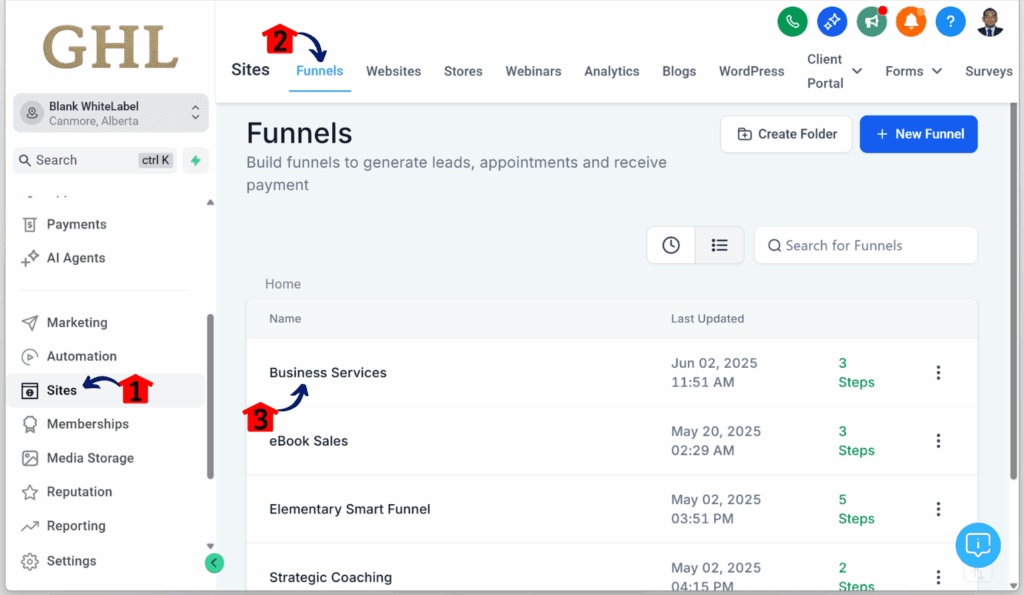Click the Home breadcrumb

click(x=283, y=284)
